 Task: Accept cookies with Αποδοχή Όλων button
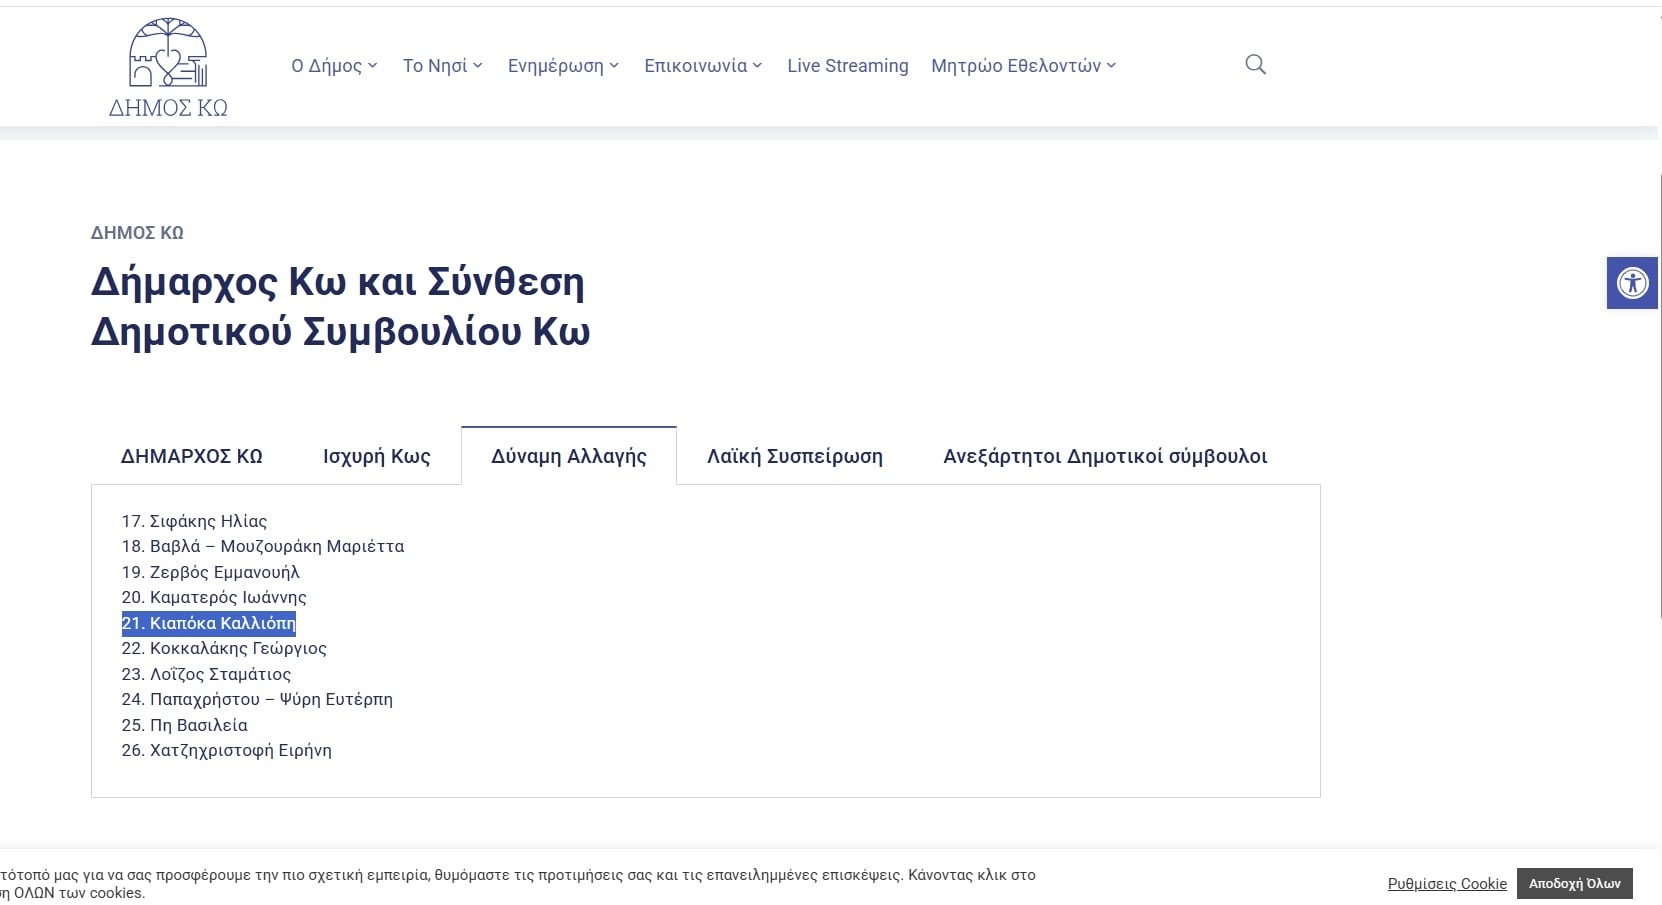1575,884
